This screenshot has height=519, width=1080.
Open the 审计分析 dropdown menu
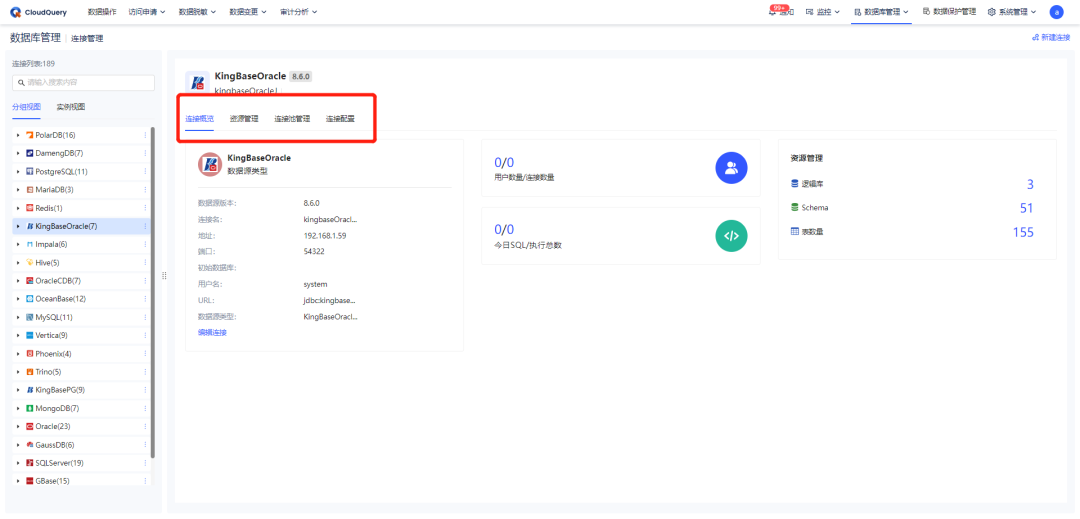point(299,12)
